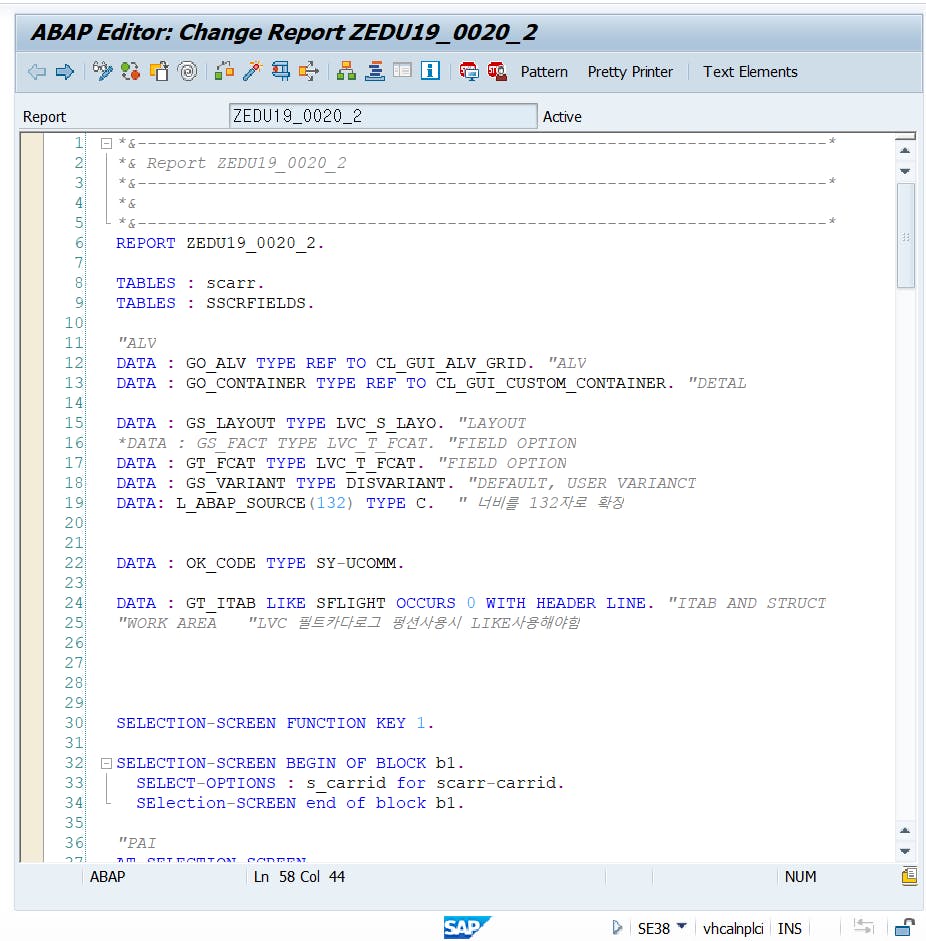Click 'scarr.' on the TABLES line 8
The image size is (926, 941).
pos(235,283)
